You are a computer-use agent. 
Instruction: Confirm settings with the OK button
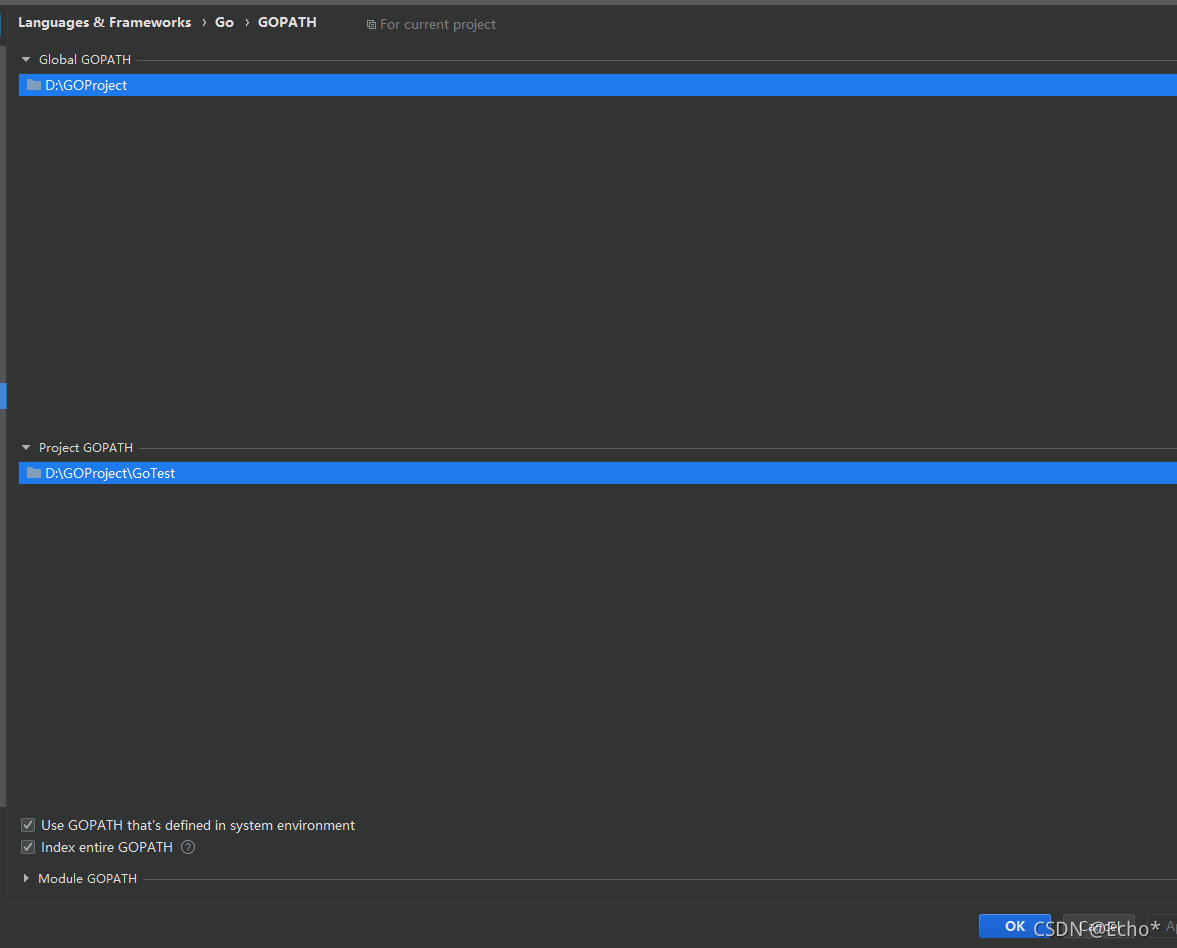click(x=1015, y=926)
